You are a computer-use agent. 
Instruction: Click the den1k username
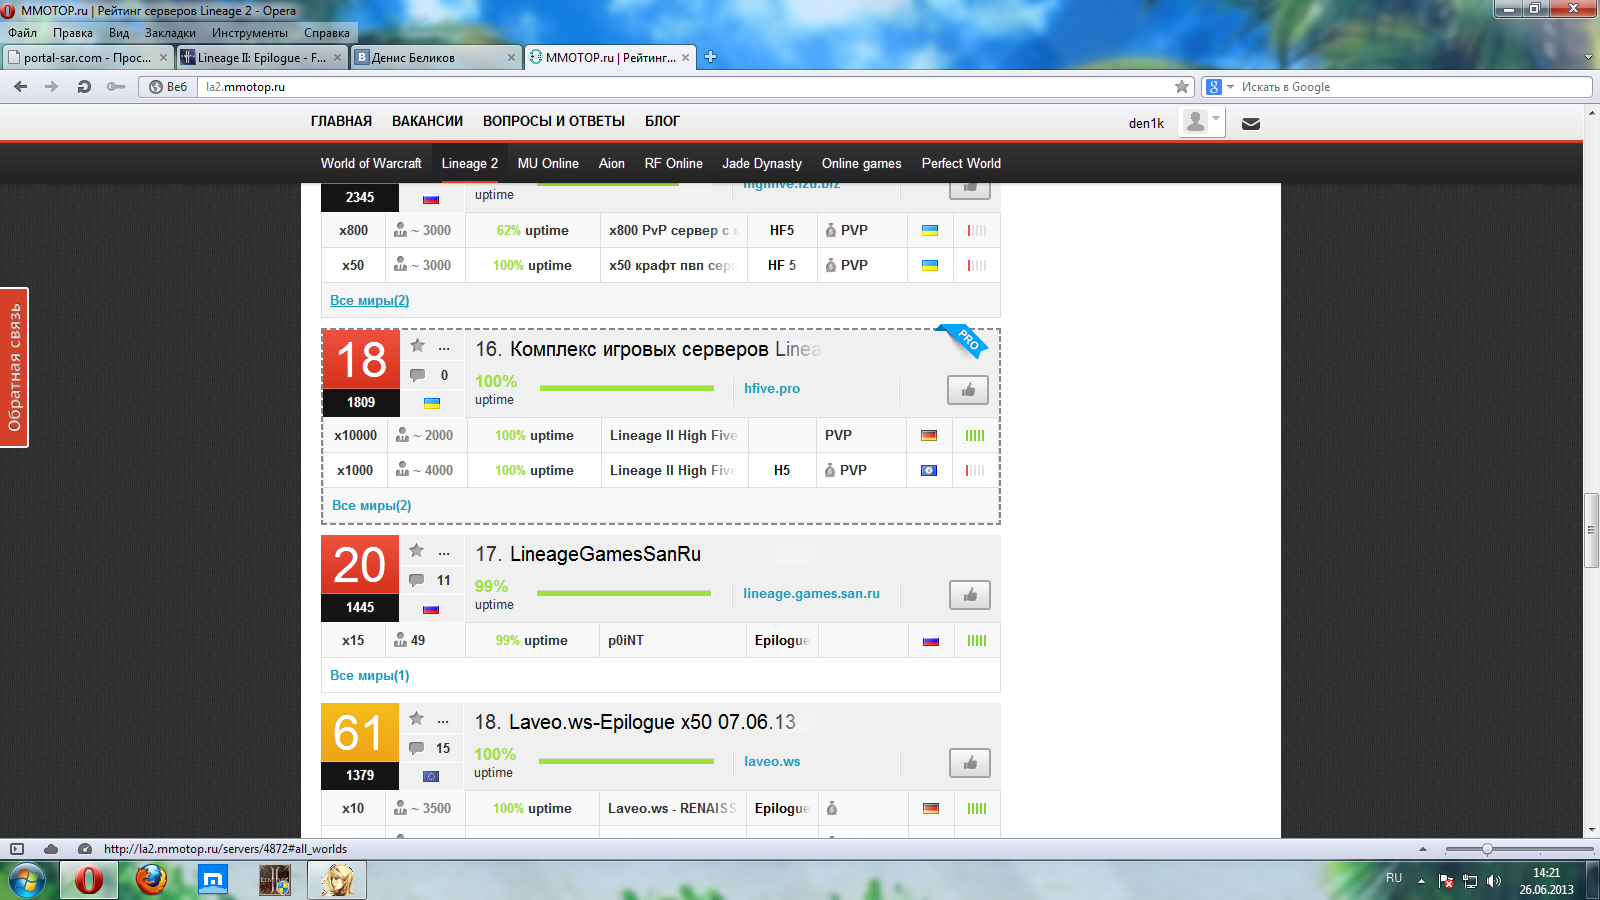[1146, 124]
